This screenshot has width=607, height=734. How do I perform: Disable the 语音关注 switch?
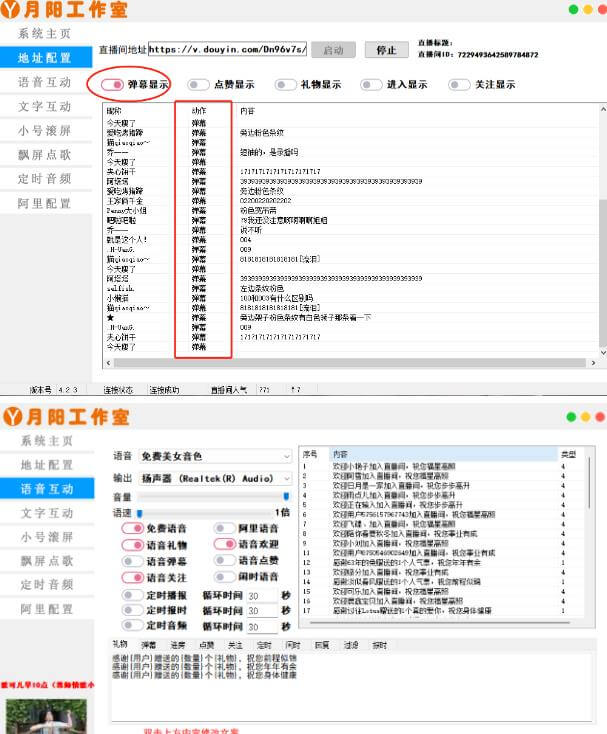click(132, 577)
